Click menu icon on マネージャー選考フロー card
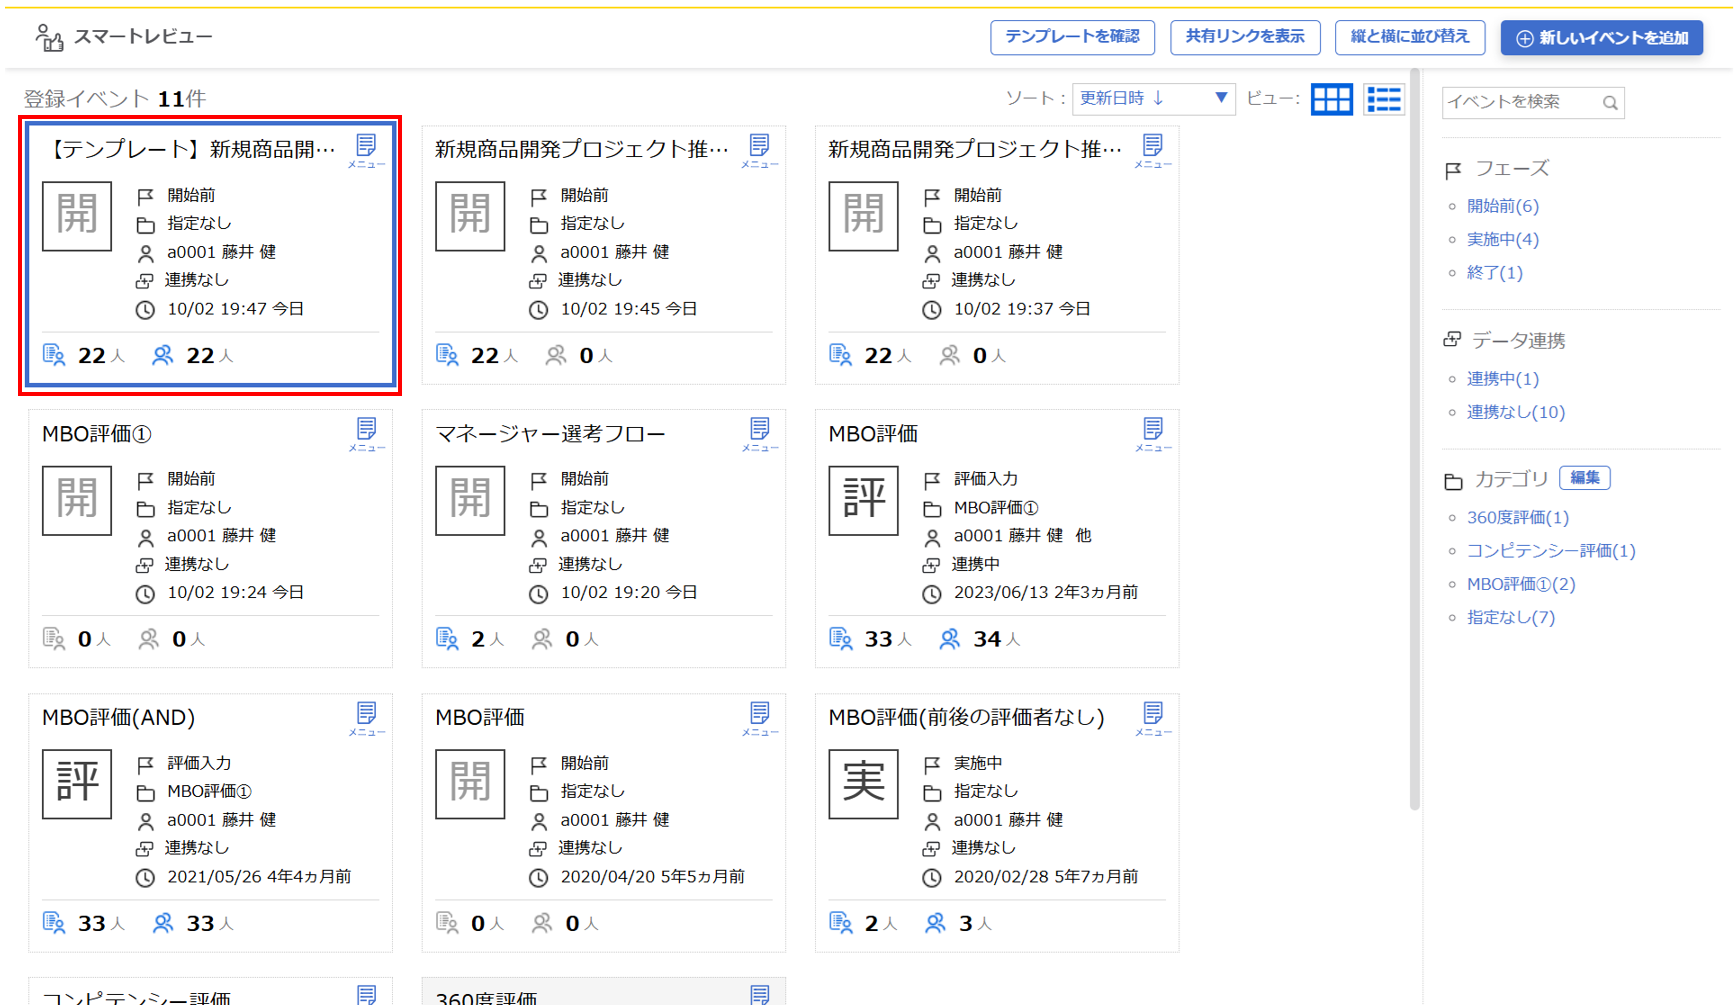The image size is (1735, 1005). pyautogui.click(x=759, y=433)
